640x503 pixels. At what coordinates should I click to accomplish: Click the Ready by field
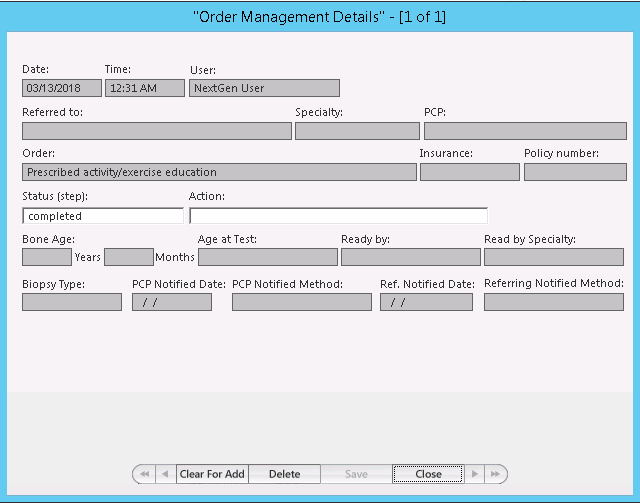coord(411,257)
